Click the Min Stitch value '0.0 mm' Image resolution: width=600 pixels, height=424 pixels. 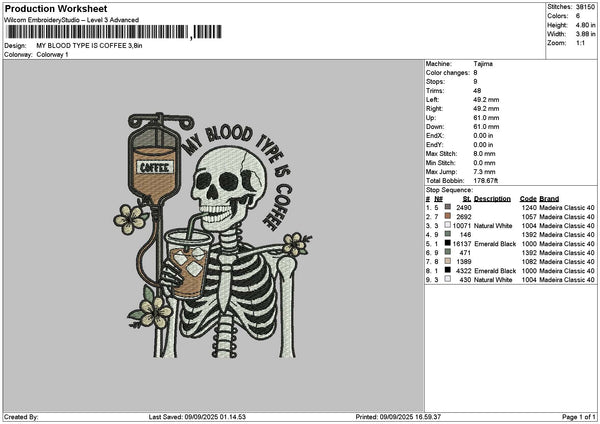click(484, 163)
